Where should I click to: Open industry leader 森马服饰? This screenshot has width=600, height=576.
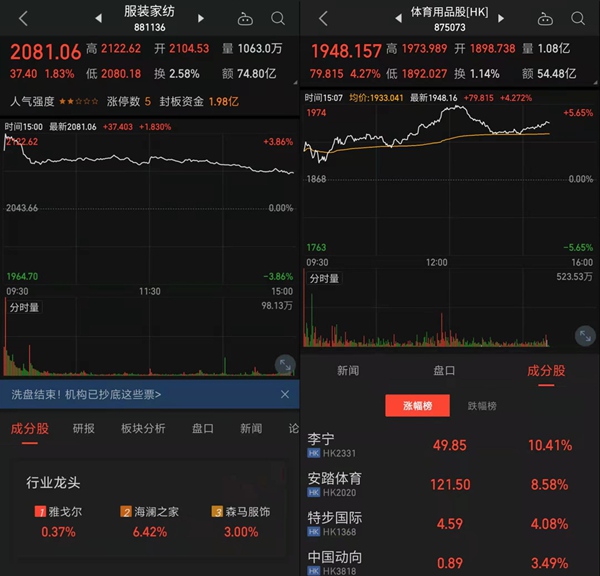[x=241, y=521]
